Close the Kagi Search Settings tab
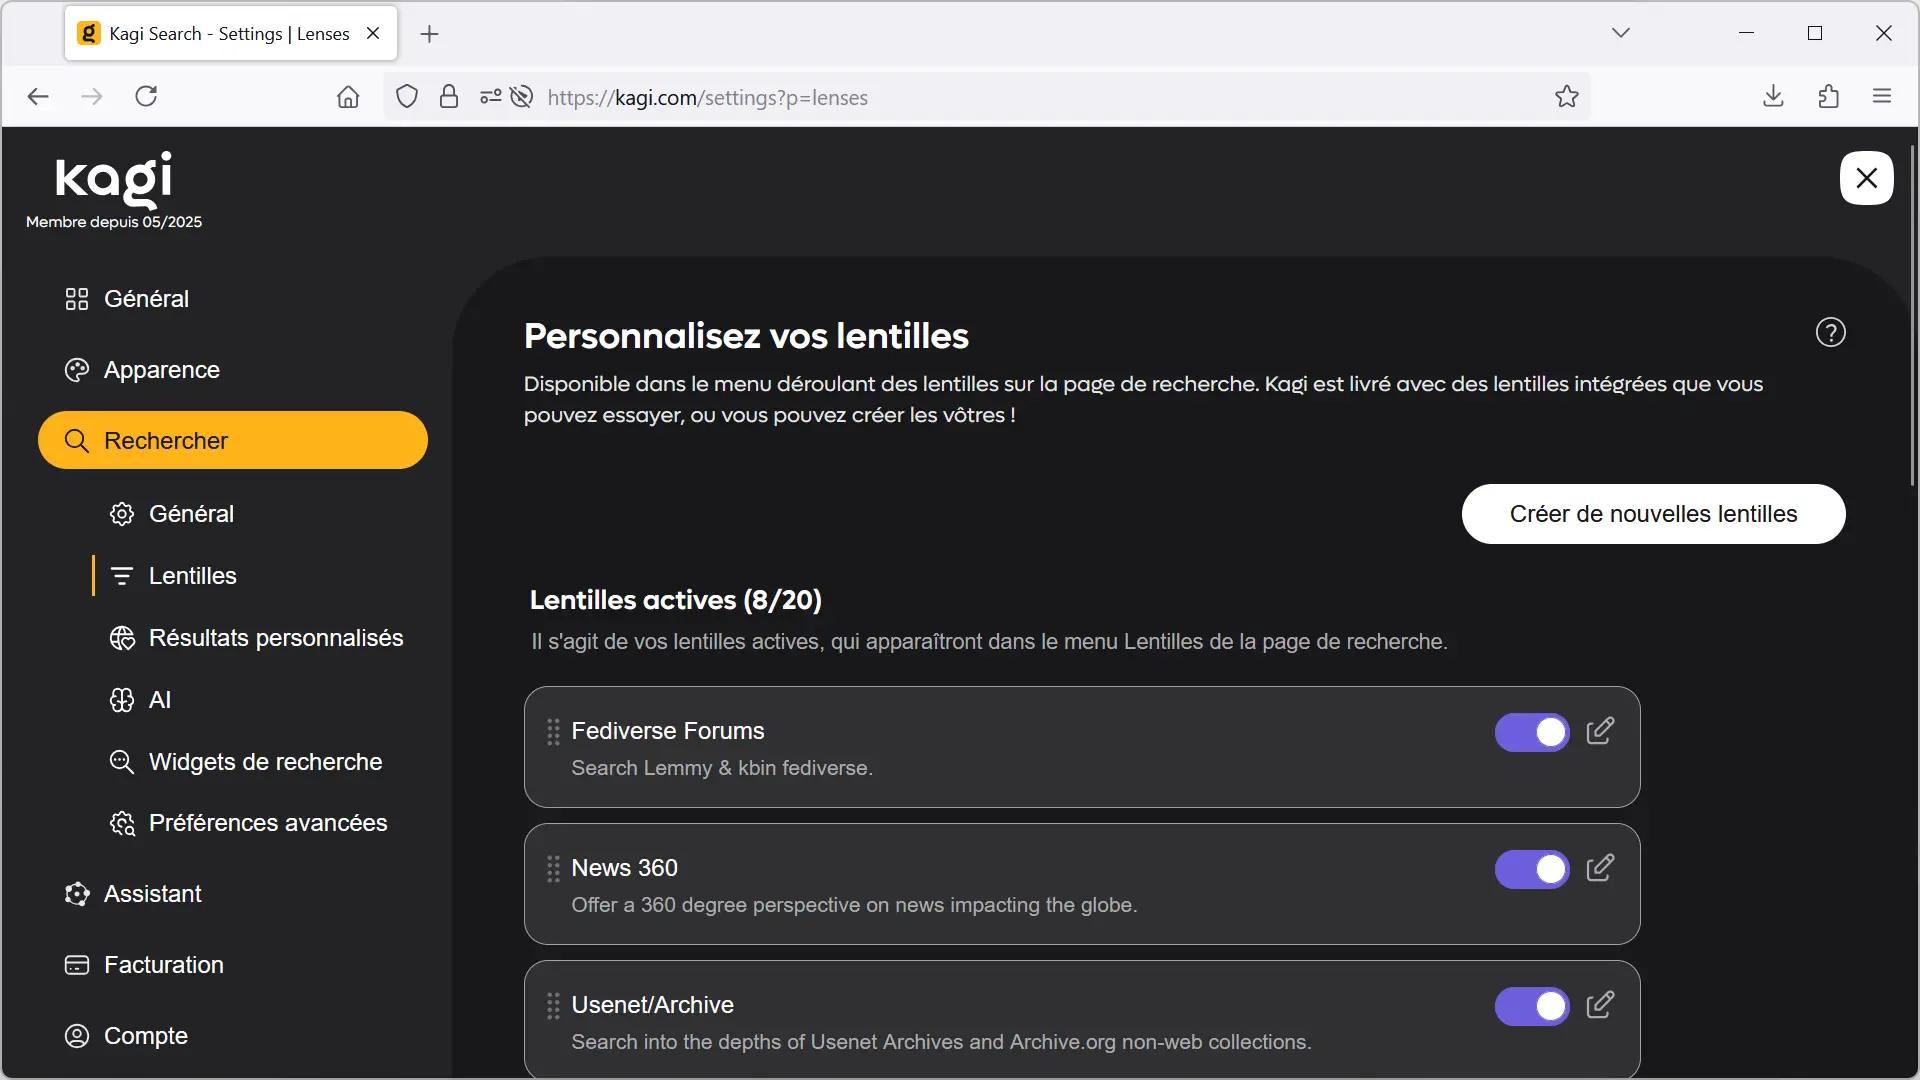Image resolution: width=1920 pixels, height=1080 pixels. pyautogui.click(x=373, y=33)
